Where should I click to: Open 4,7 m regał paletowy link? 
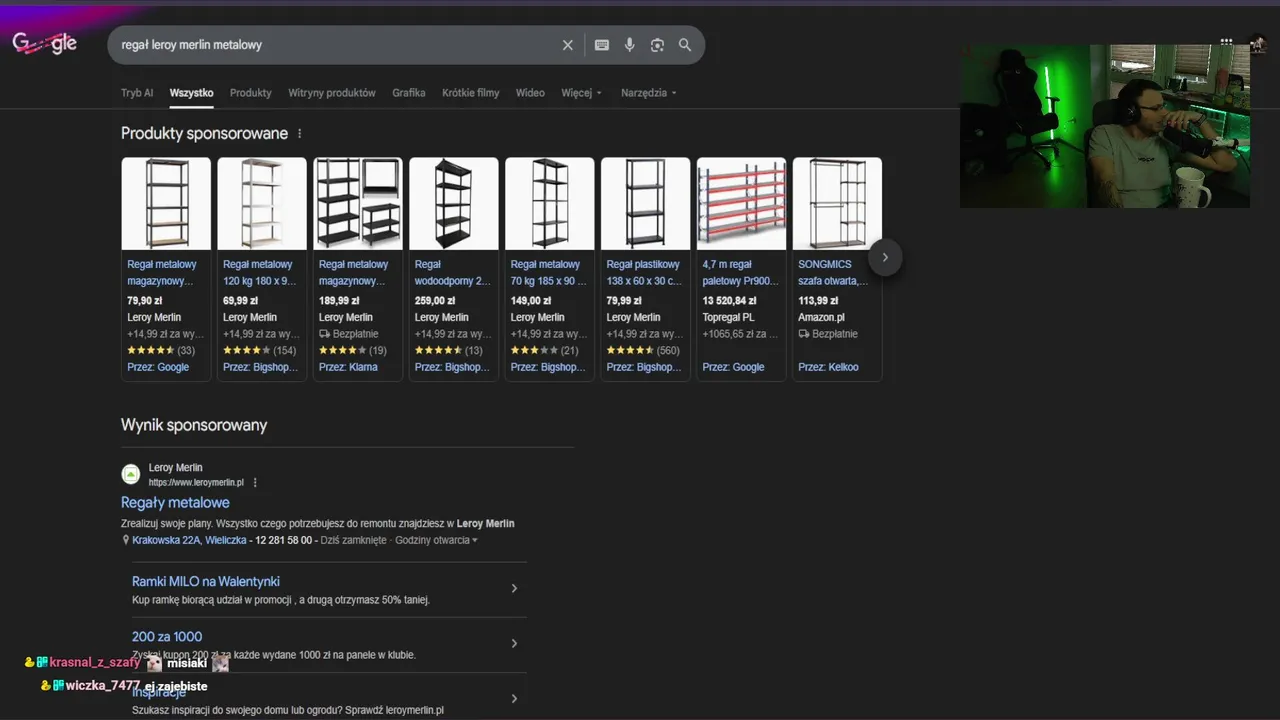740,273
